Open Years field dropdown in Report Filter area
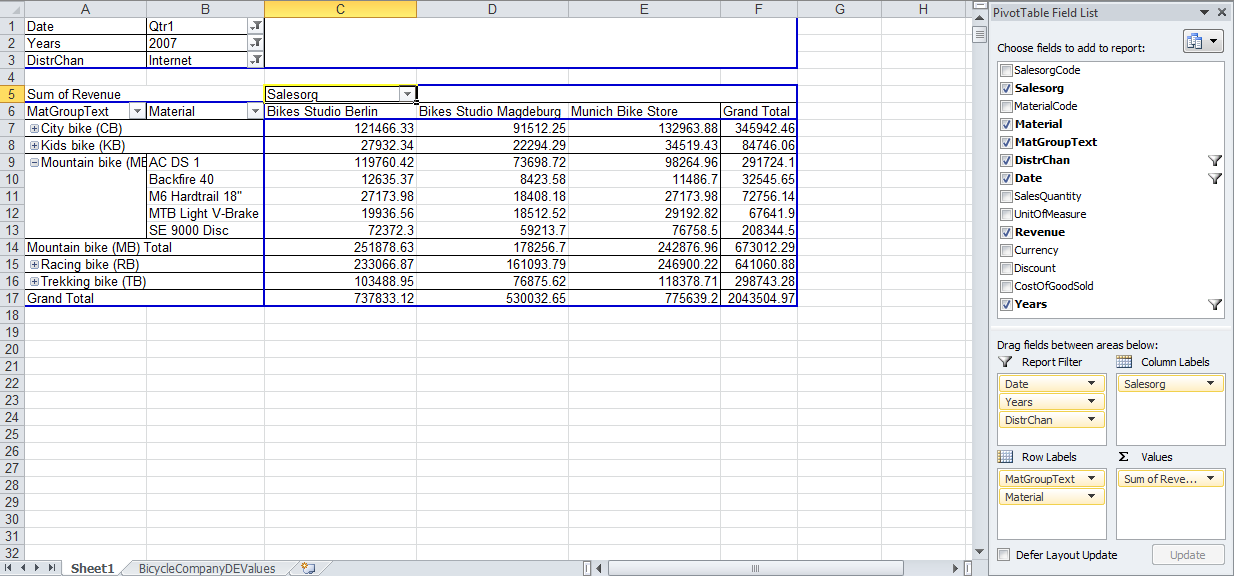 point(1093,402)
